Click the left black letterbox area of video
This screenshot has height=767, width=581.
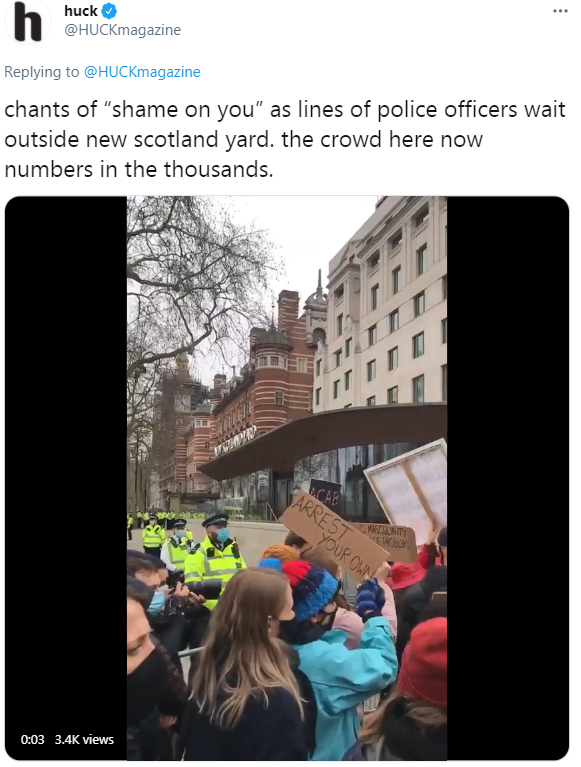pos(66,478)
